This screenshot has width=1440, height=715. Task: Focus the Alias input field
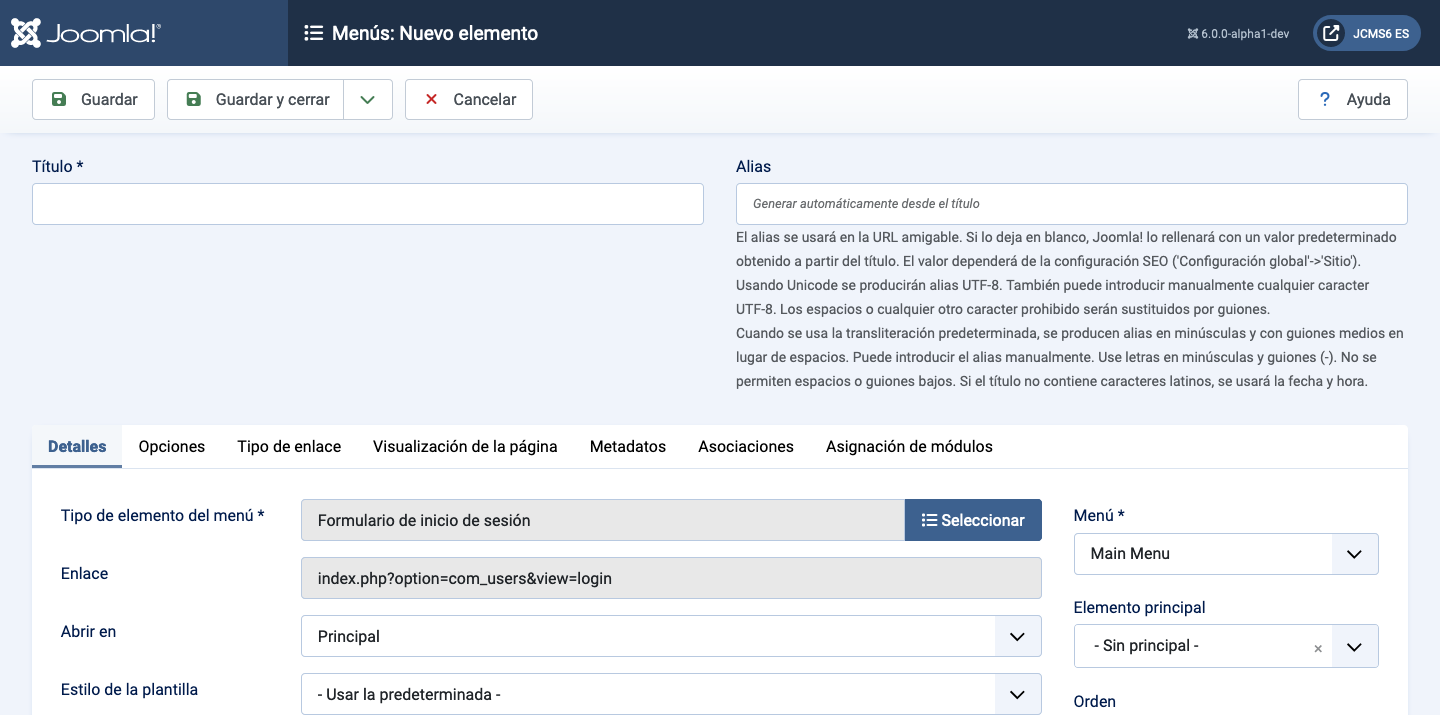(x=1072, y=204)
